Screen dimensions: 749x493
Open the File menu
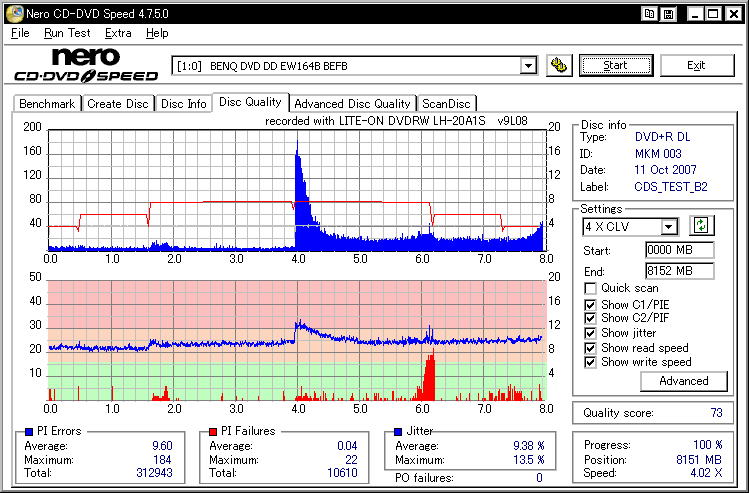[x=20, y=33]
